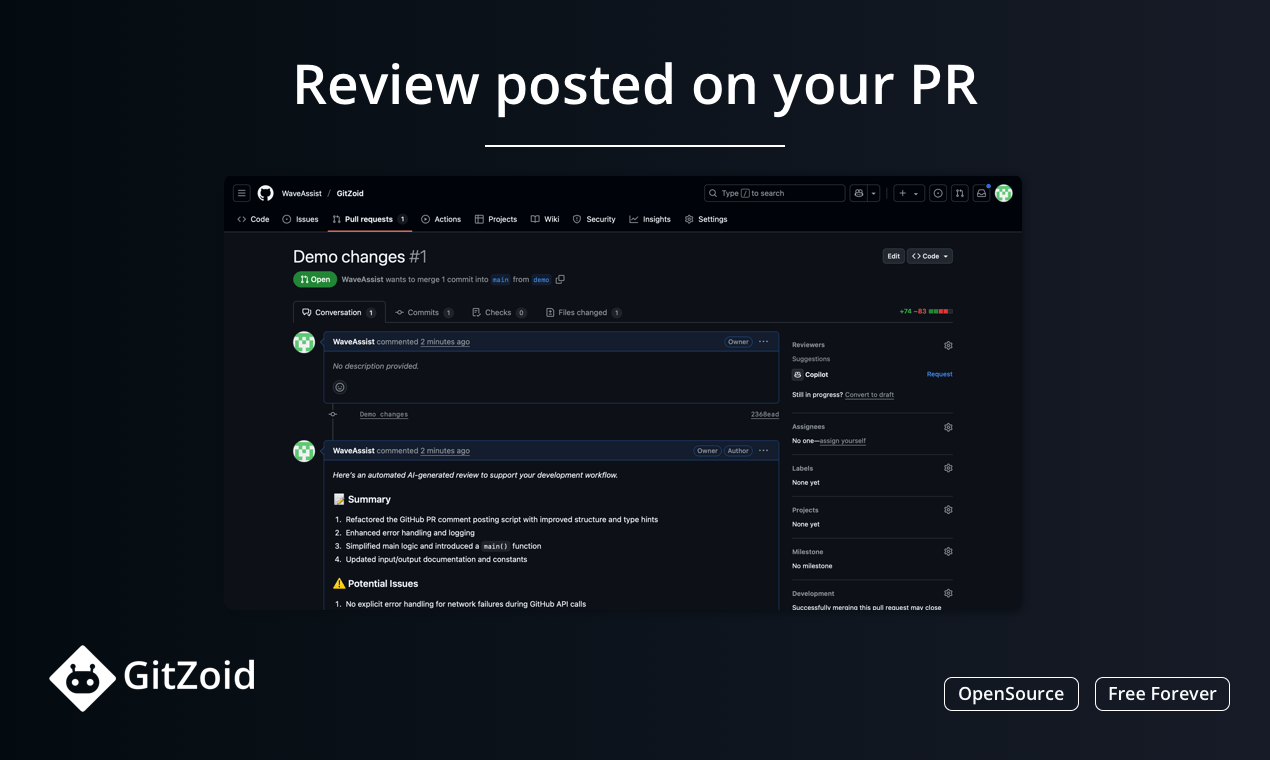Click the Copilot reviewer suggestion icon
1270x760 pixels.
(x=797, y=374)
